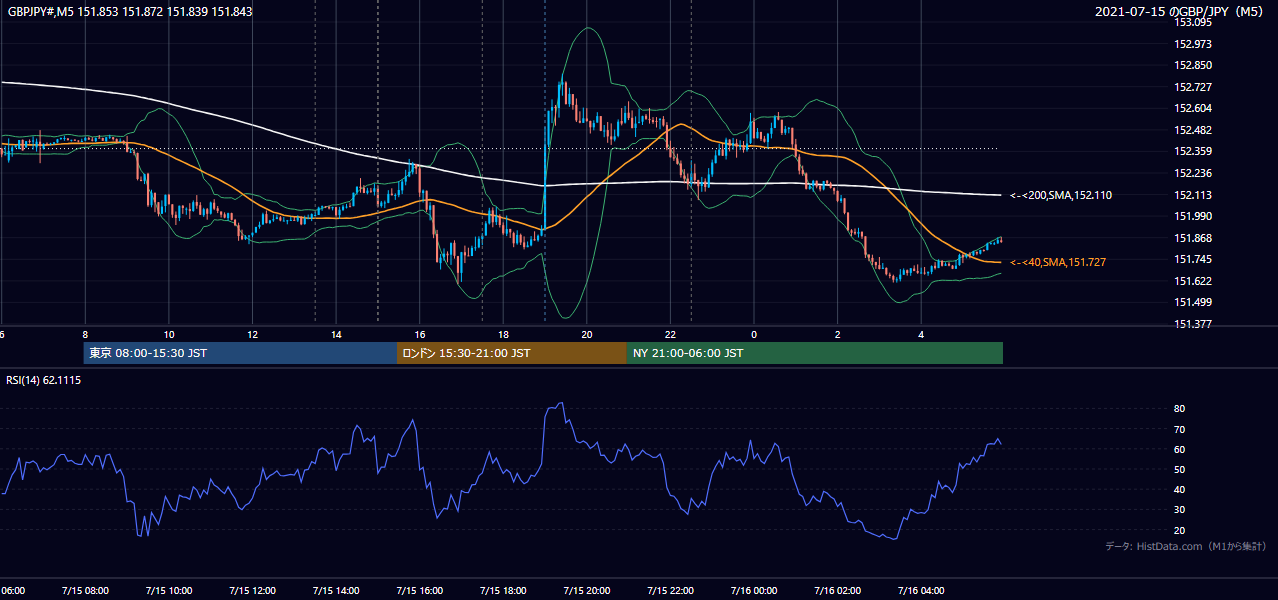Screen dimensions: 1278x600
Task: Click hour tick 12 under price chart
Action: 252,335
